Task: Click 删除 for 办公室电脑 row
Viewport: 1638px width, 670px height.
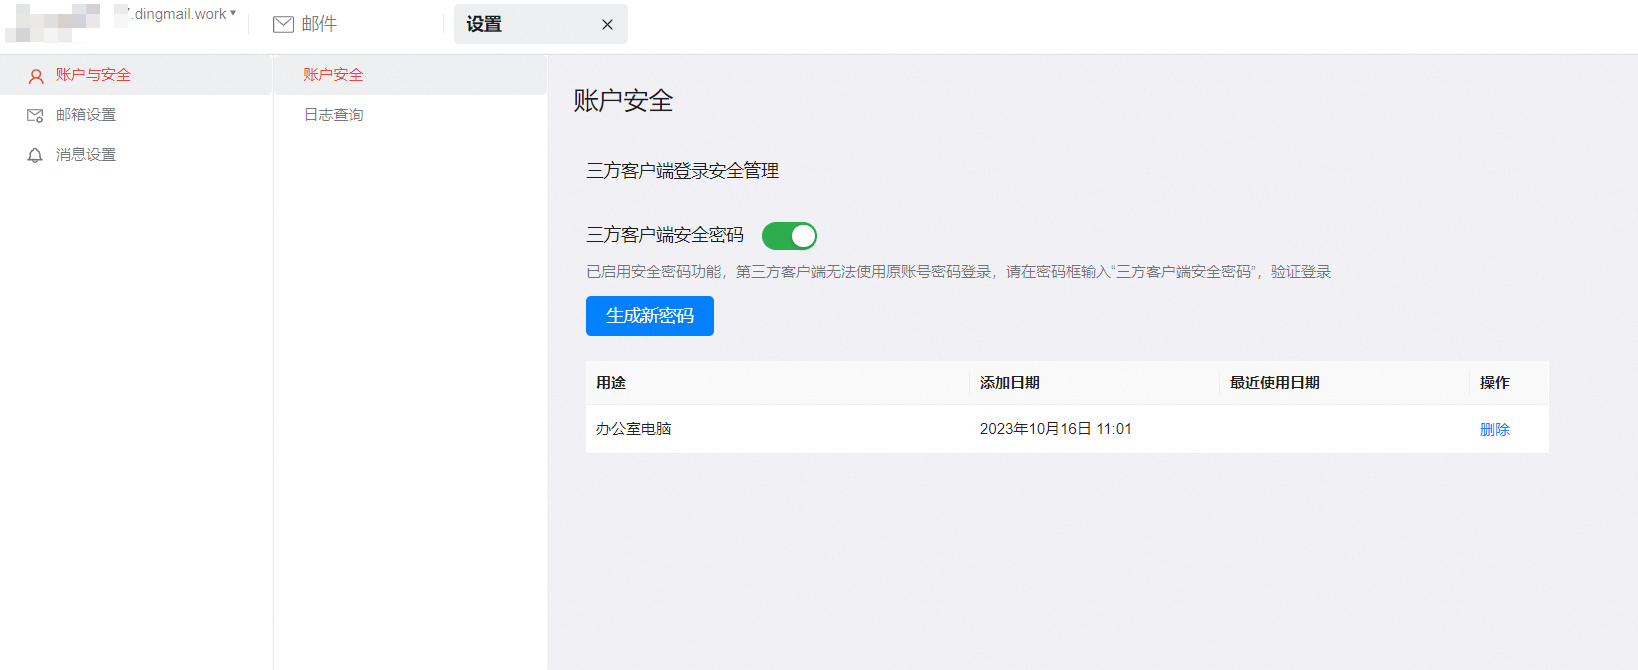Action: 1495,429
